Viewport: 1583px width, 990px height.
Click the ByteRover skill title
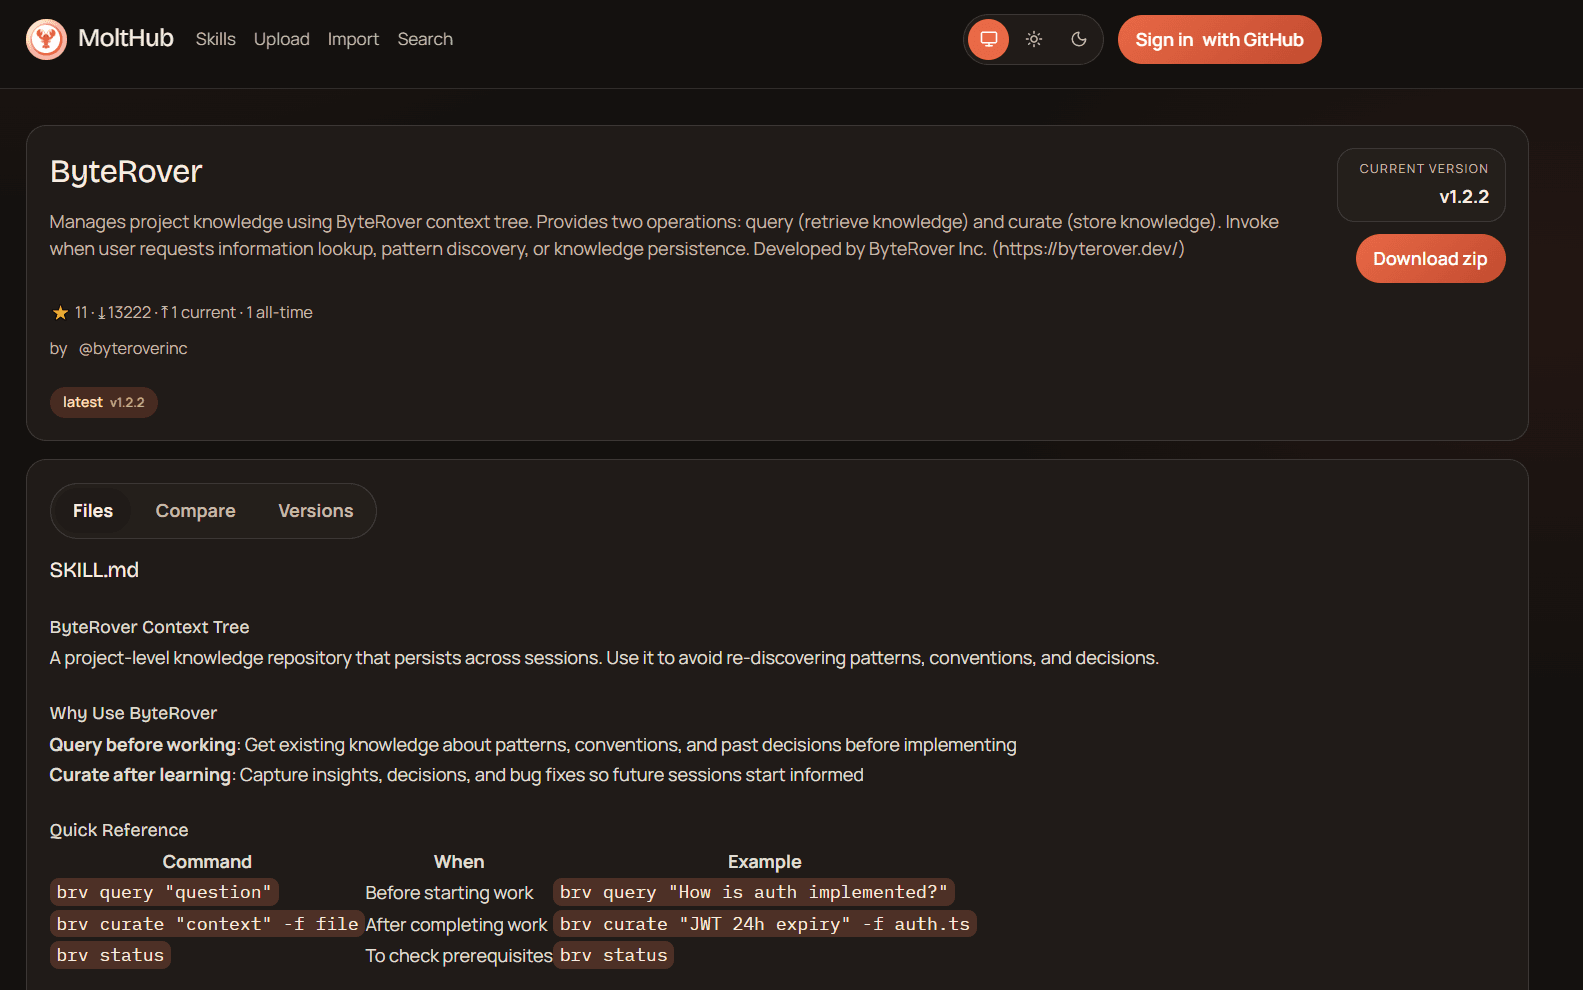126,172
